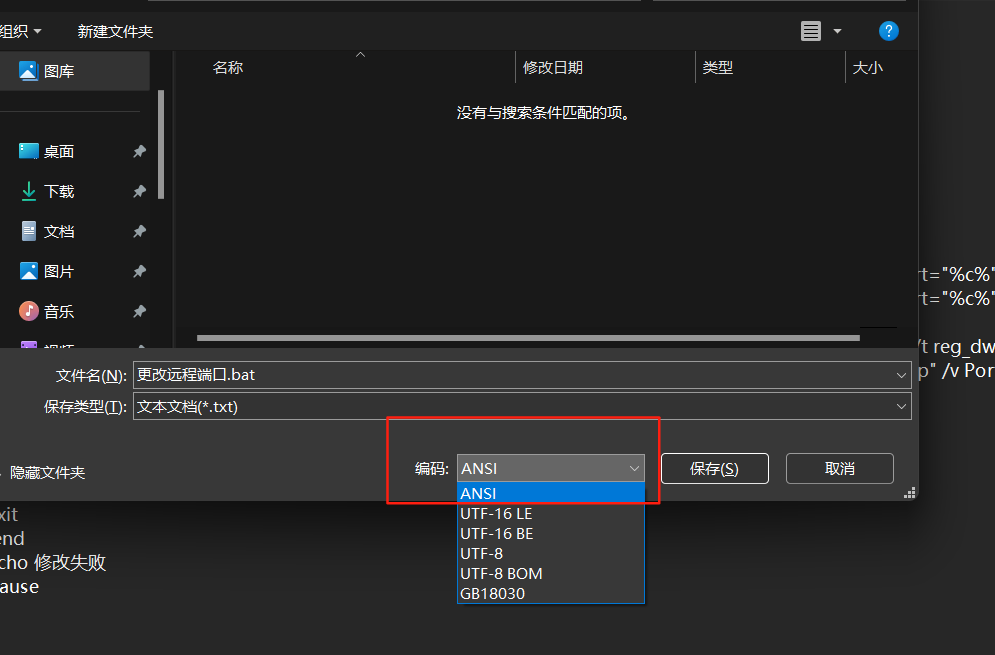The image size is (995, 655).
Task: Open the Music (音乐) folder icon
Action: tap(28, 311)
